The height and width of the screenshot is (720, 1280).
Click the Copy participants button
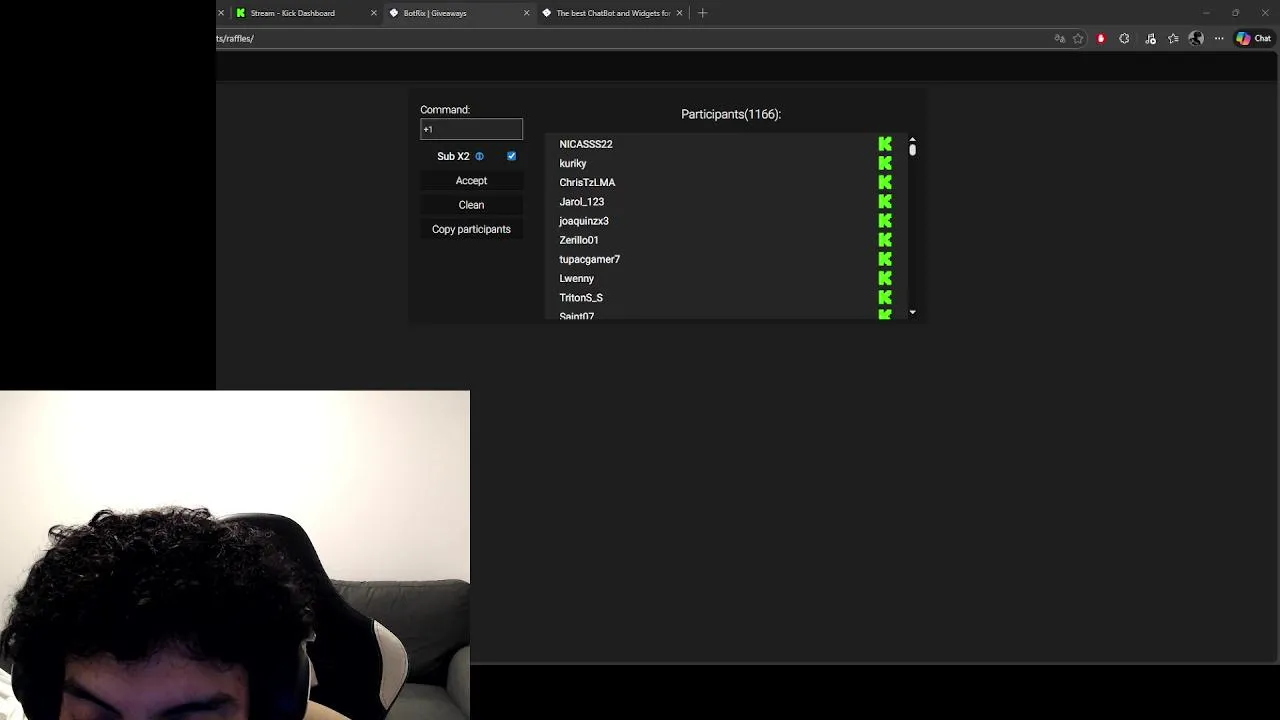[x=471, y=229]
